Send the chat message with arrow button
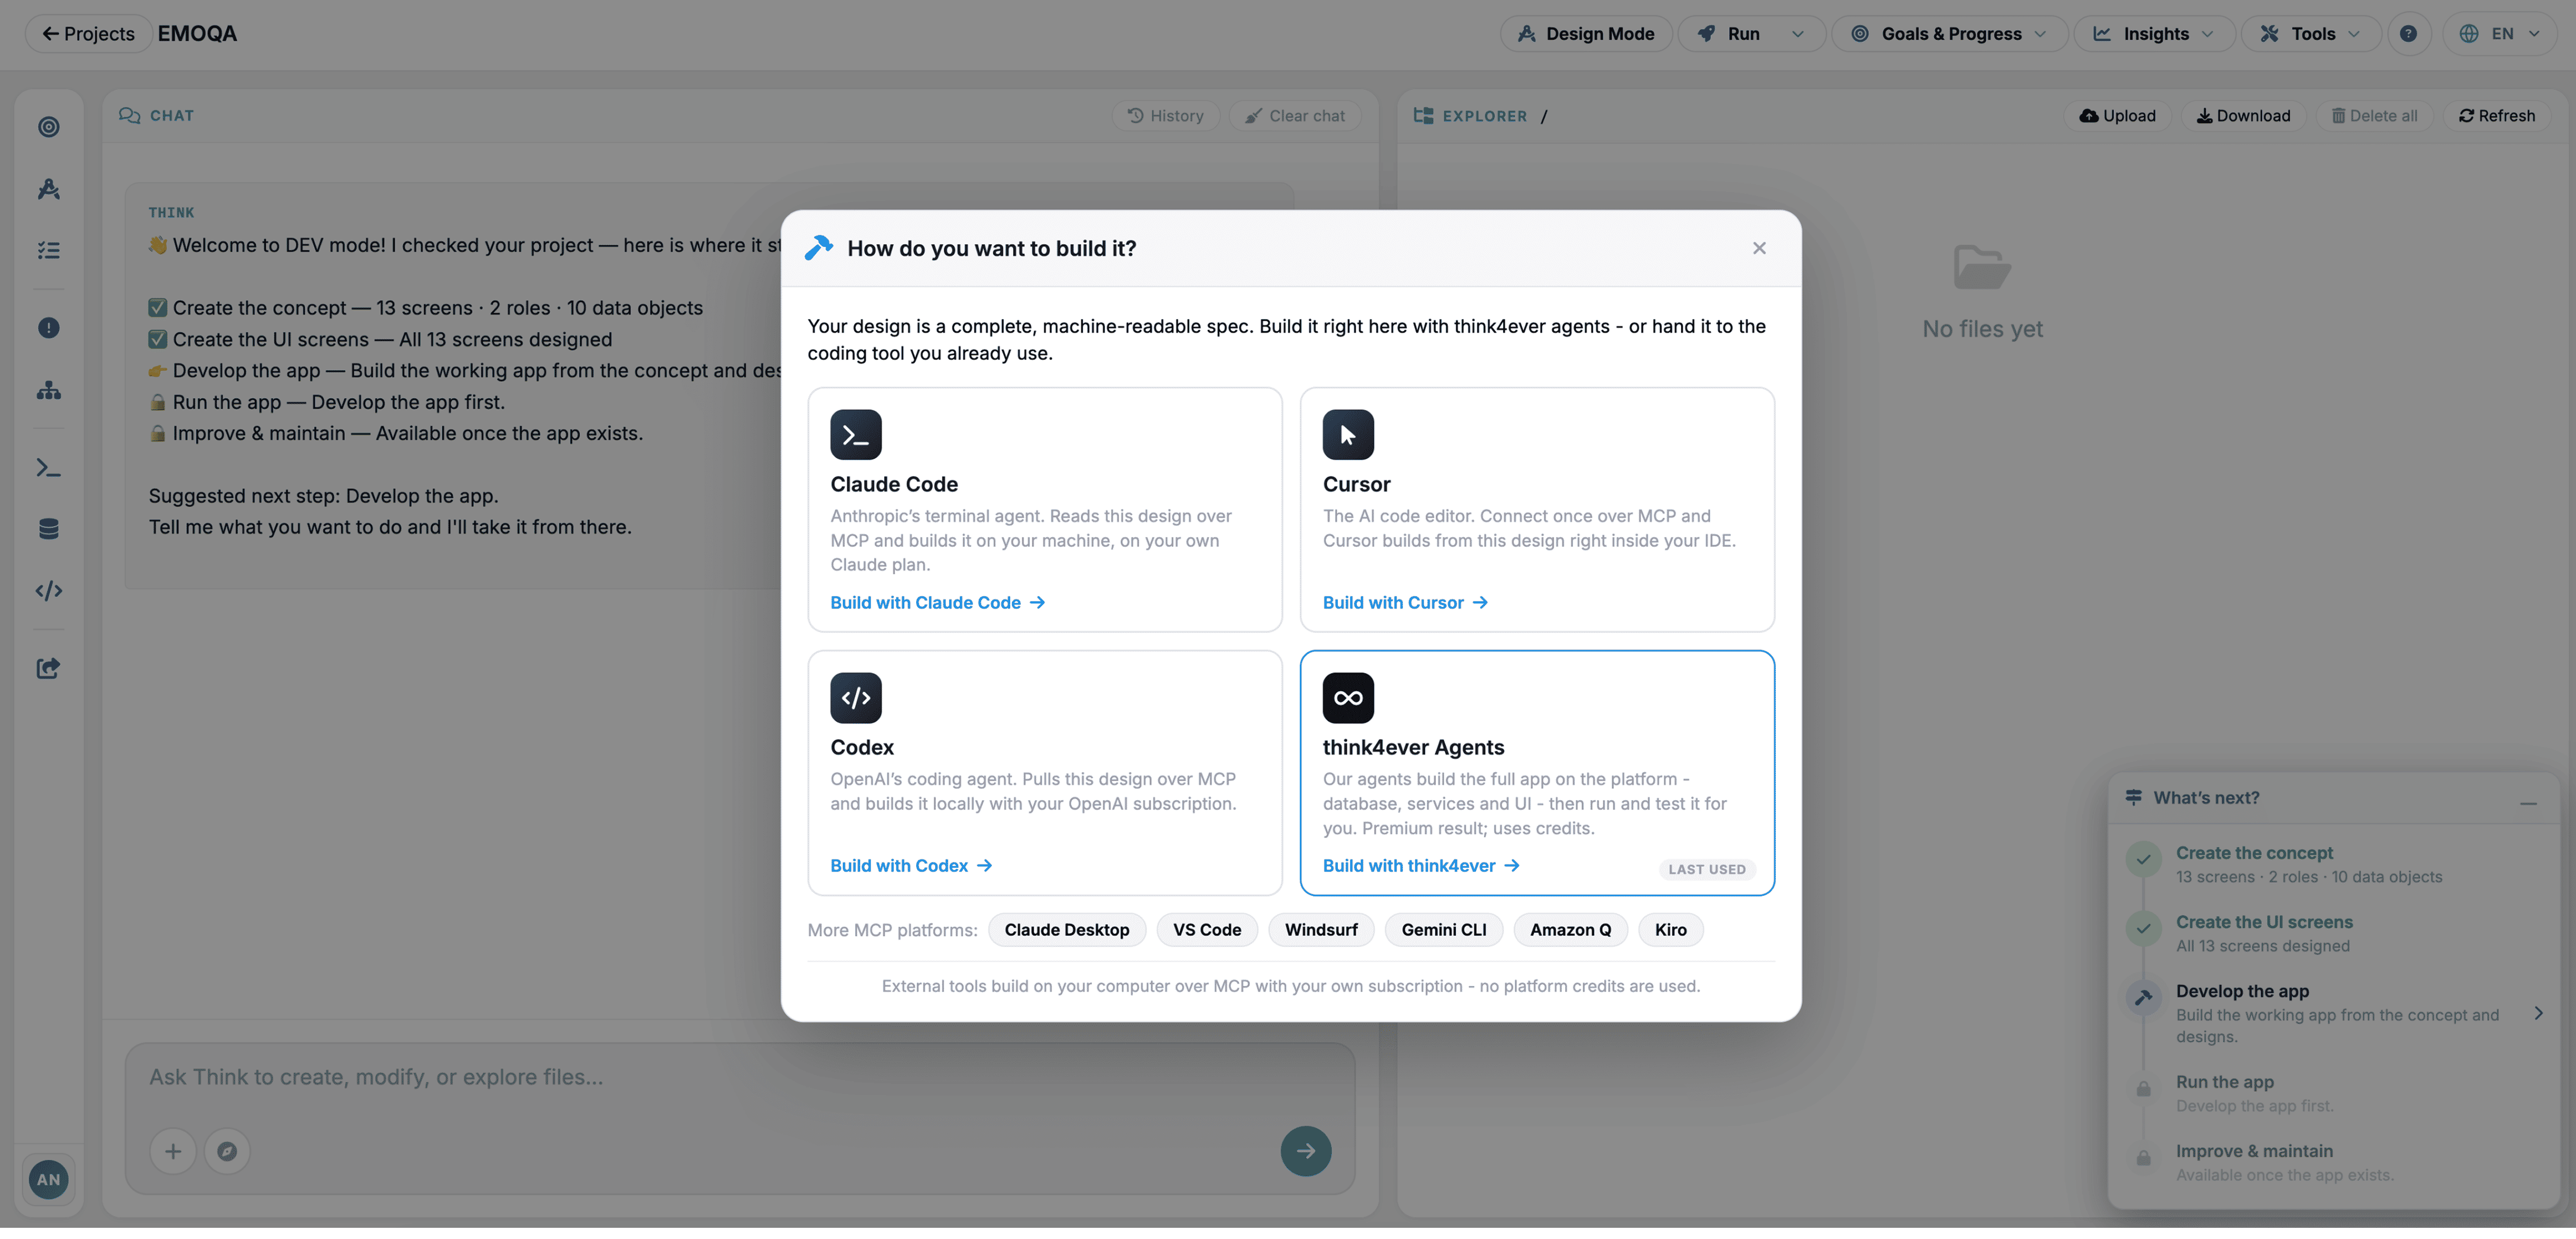Viewport: 2576px width, 1239px height. pos(1305,1151)
